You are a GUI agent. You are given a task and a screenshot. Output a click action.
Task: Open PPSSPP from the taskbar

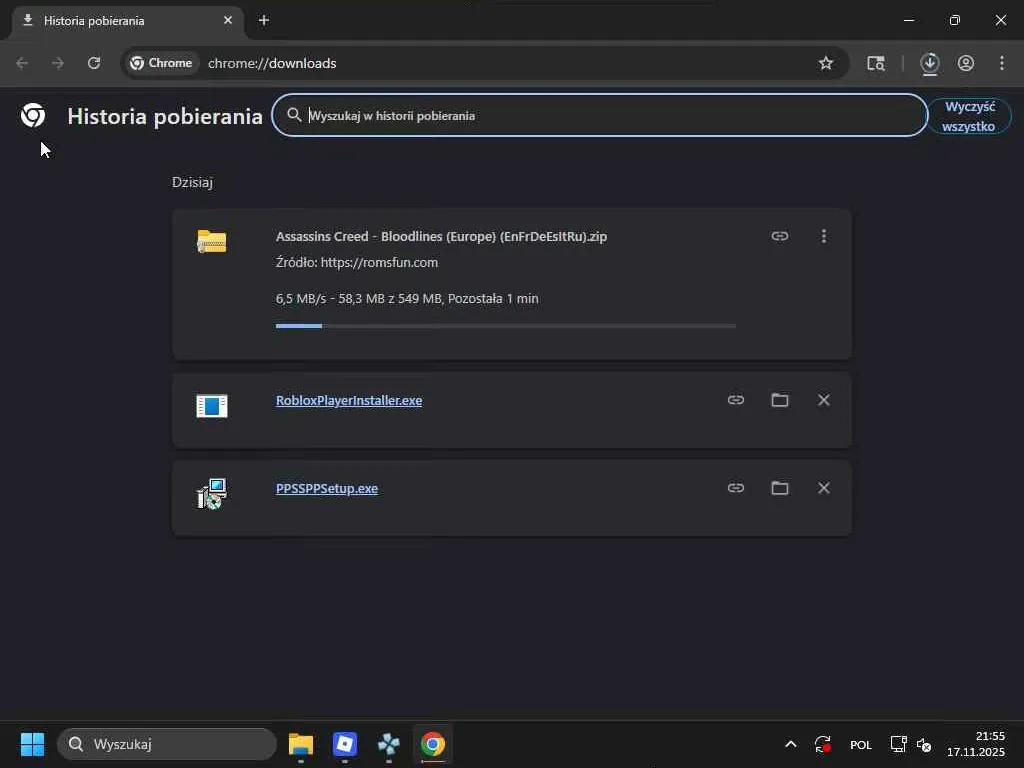(389, 744)
